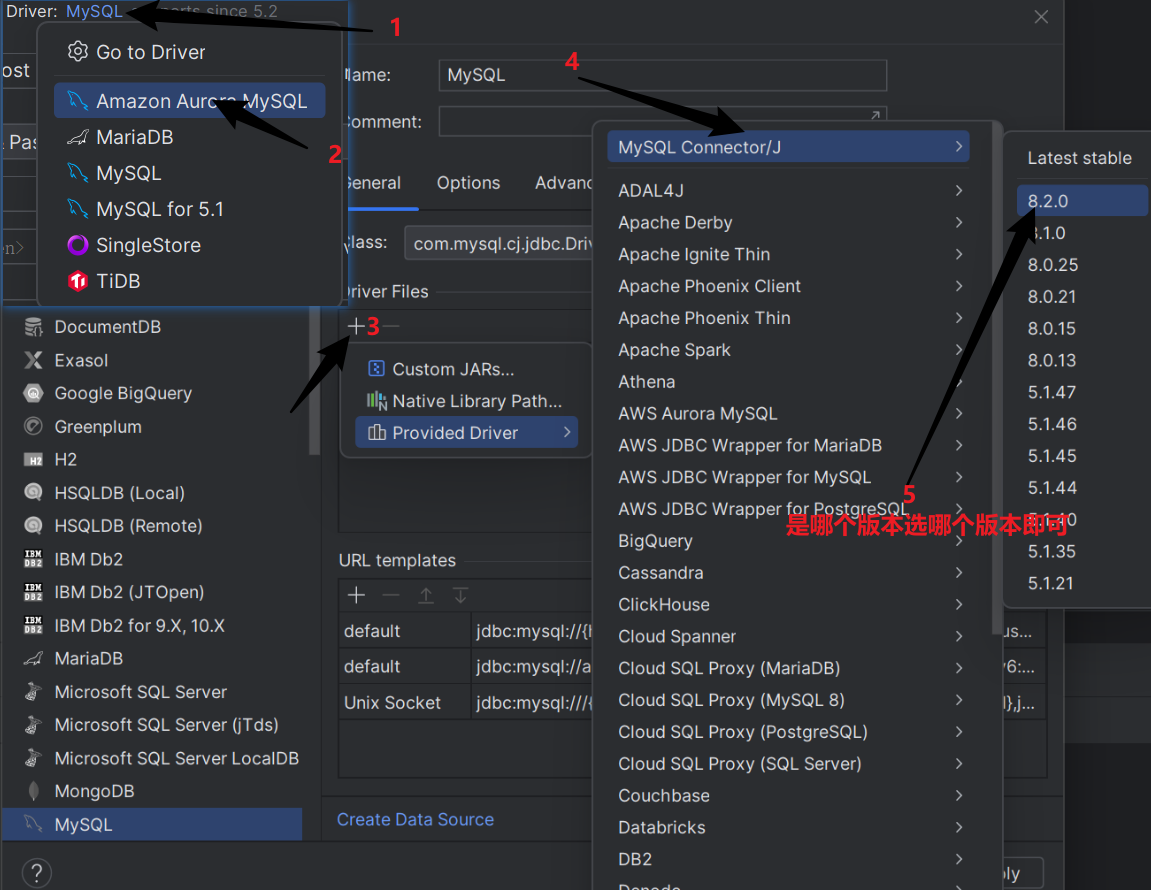Select IBM Db2 for 9.X, 10.X driver
This screenshot has width=1151, height=890.
(152, 626)
